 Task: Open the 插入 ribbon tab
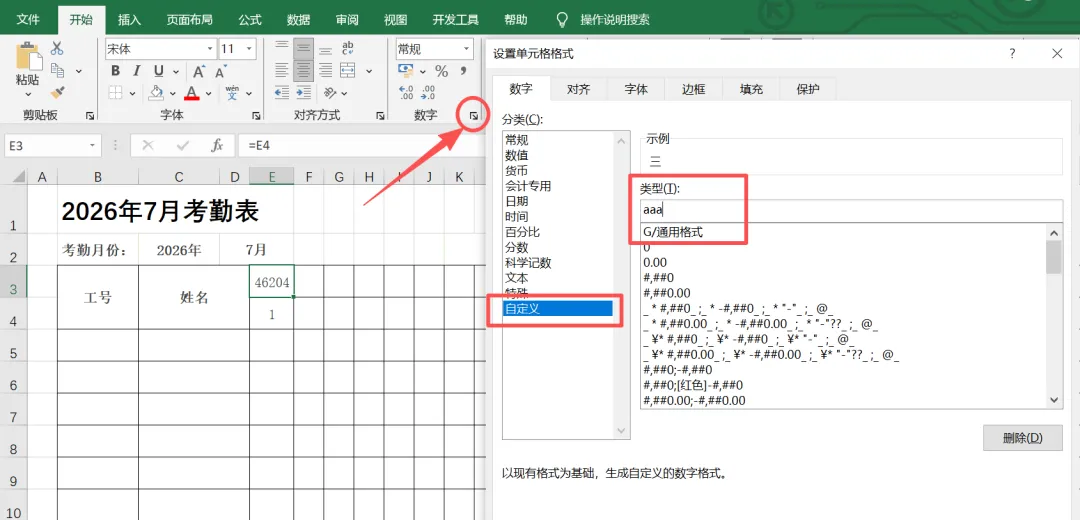tap(129, 19)
